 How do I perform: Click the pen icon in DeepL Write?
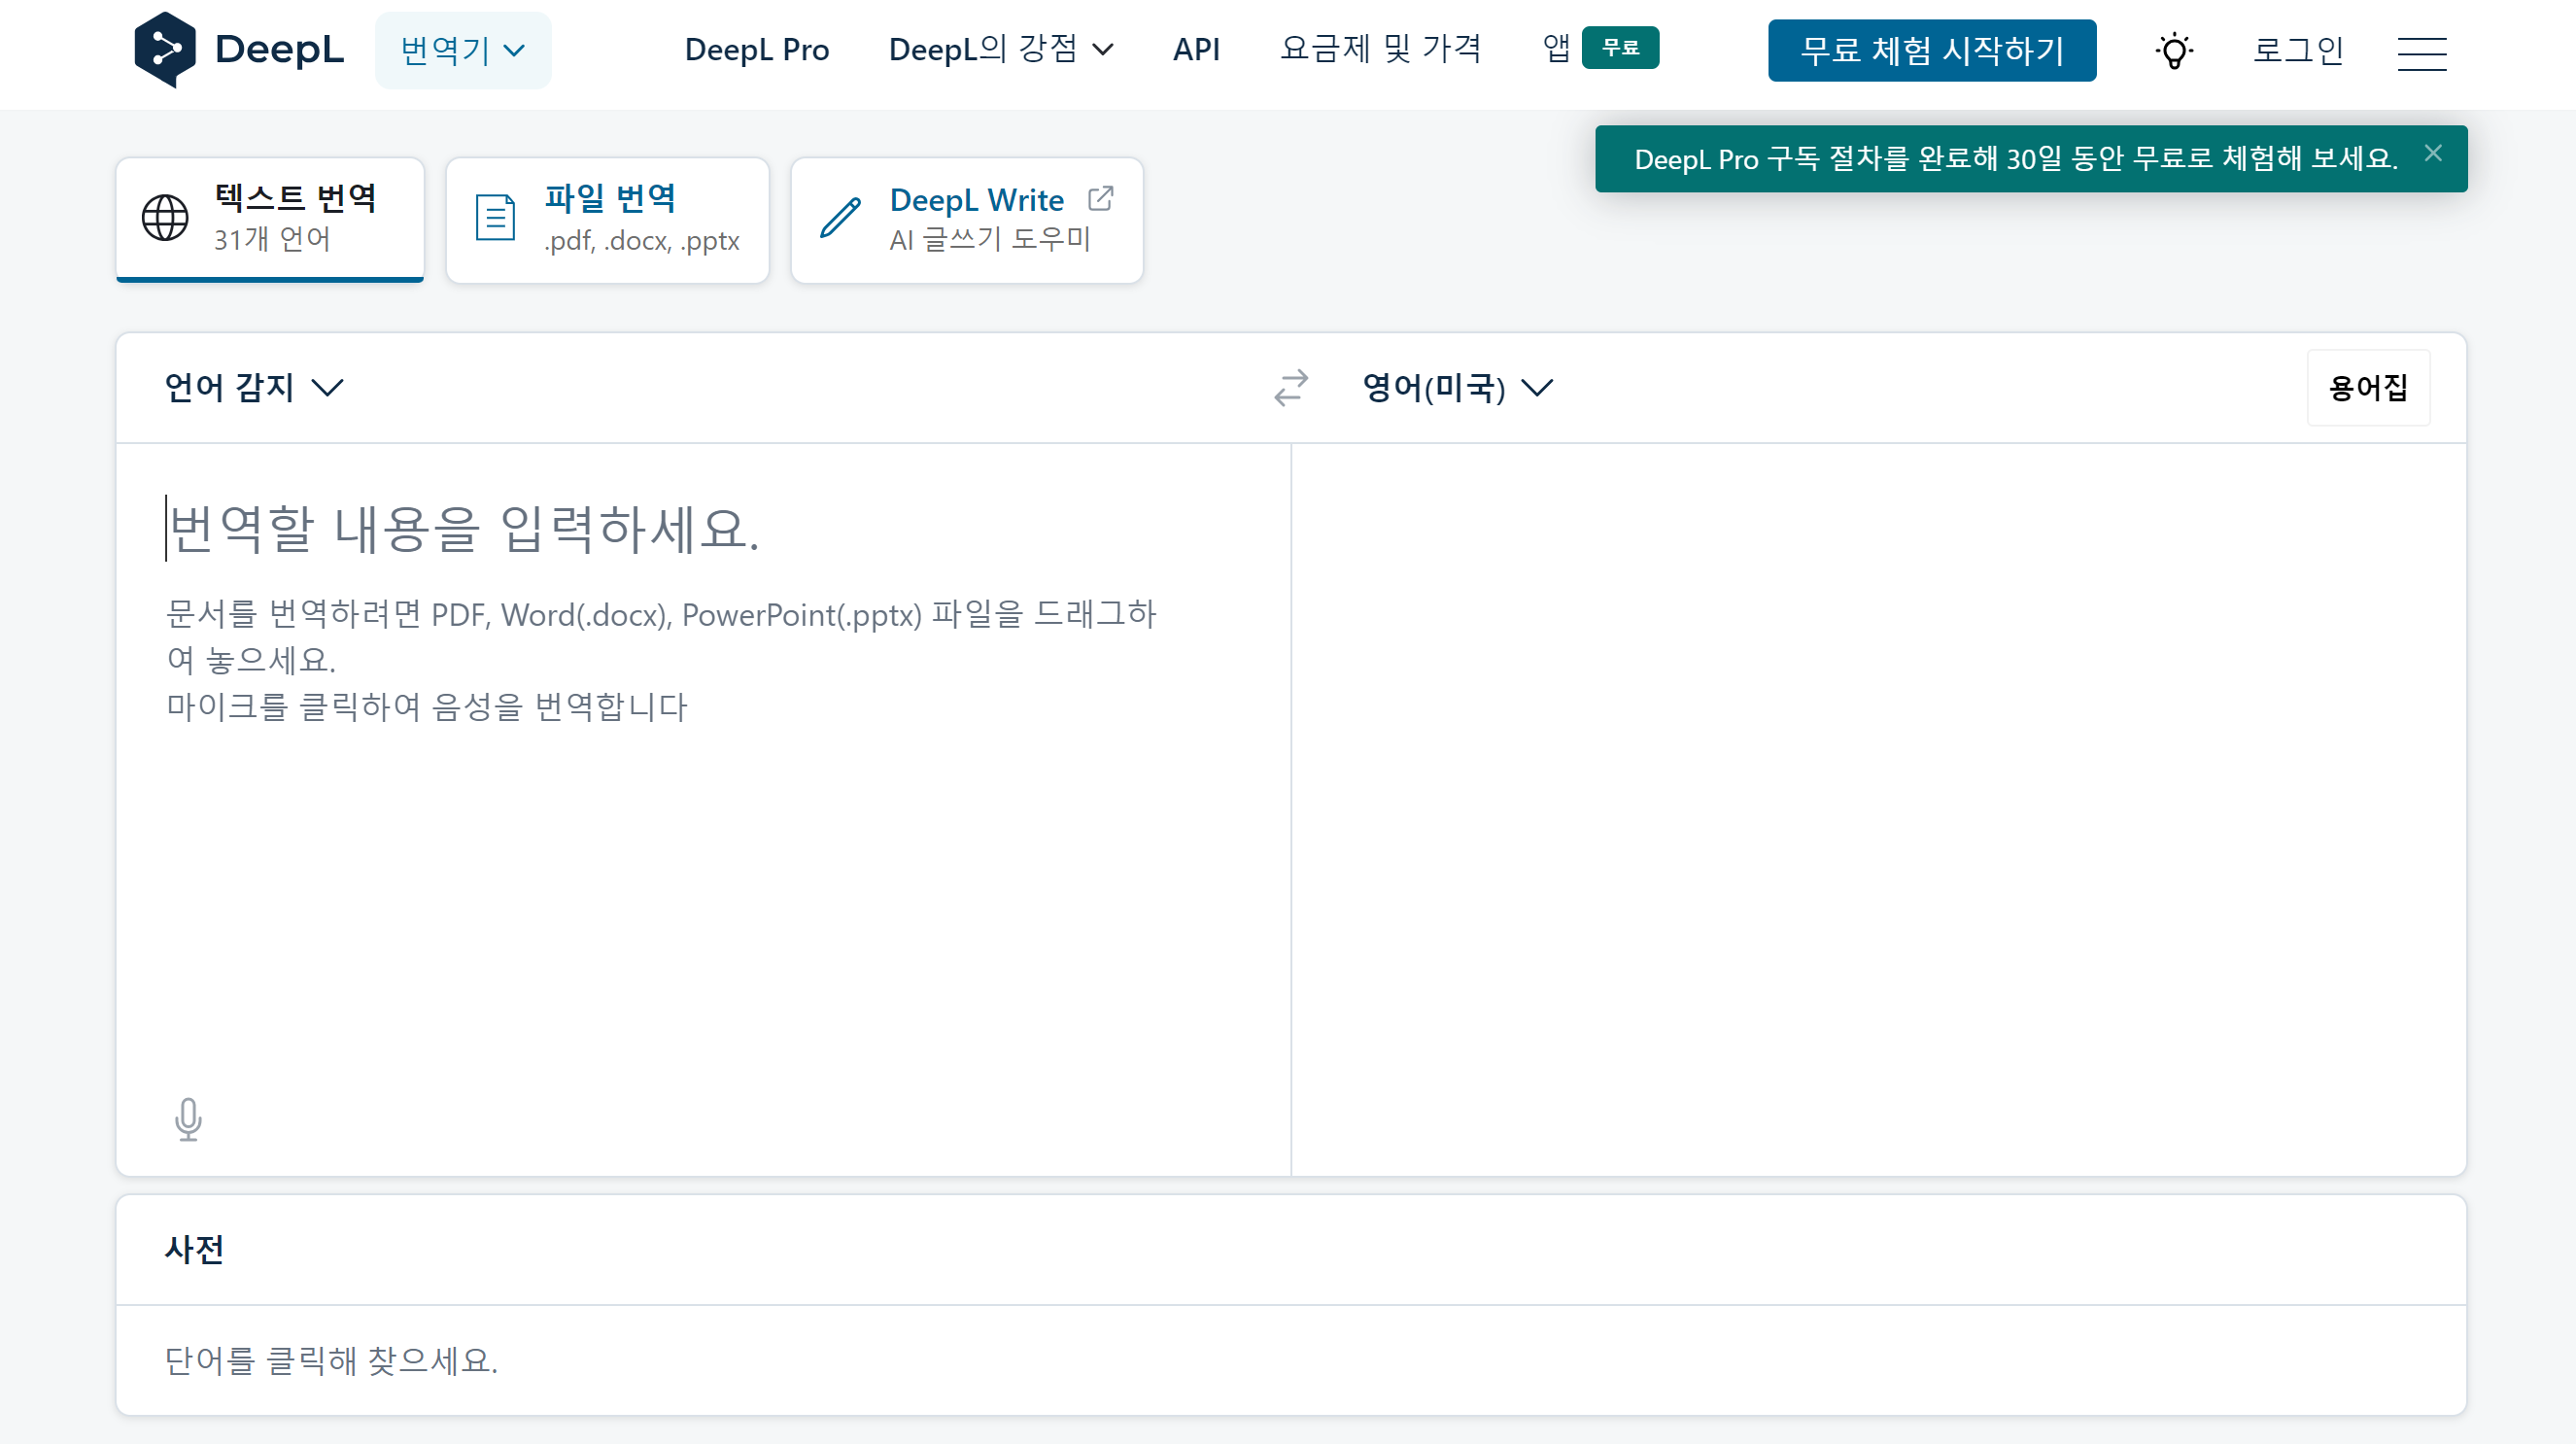click(840, 218)
